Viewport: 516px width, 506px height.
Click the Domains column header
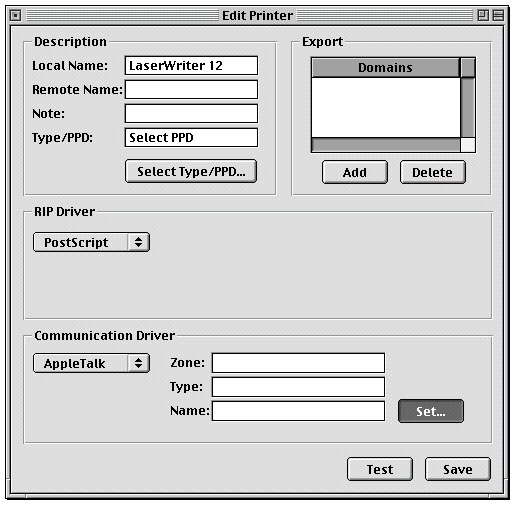point(385,68)
